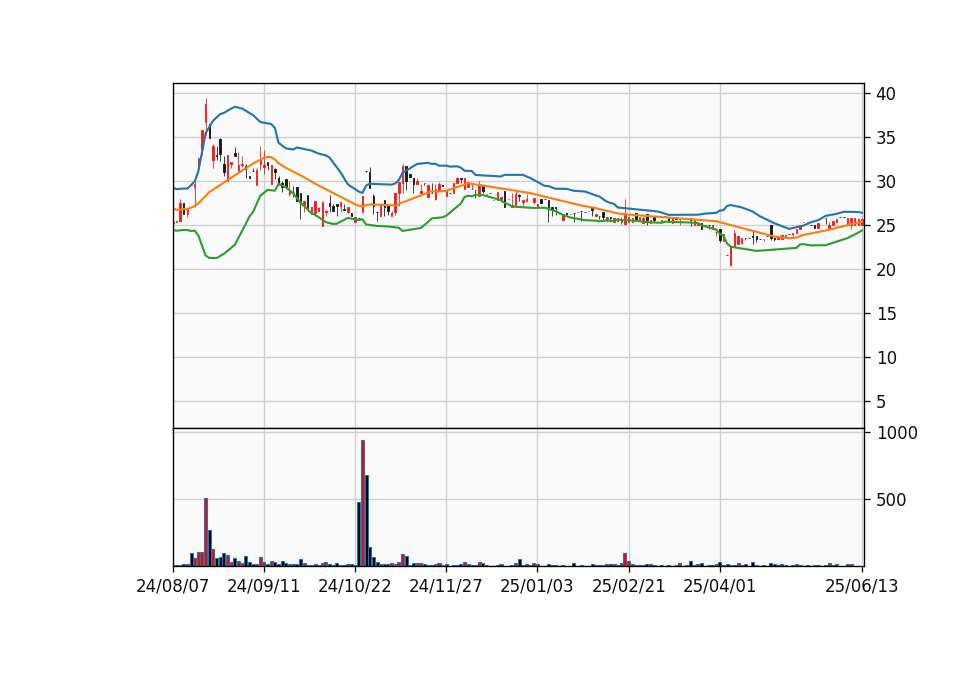Viewport: 960px width, 690px height.
Task: Click the small volume spike at 25/02/21
Action: pyautogui.click(x=625, y=560)
